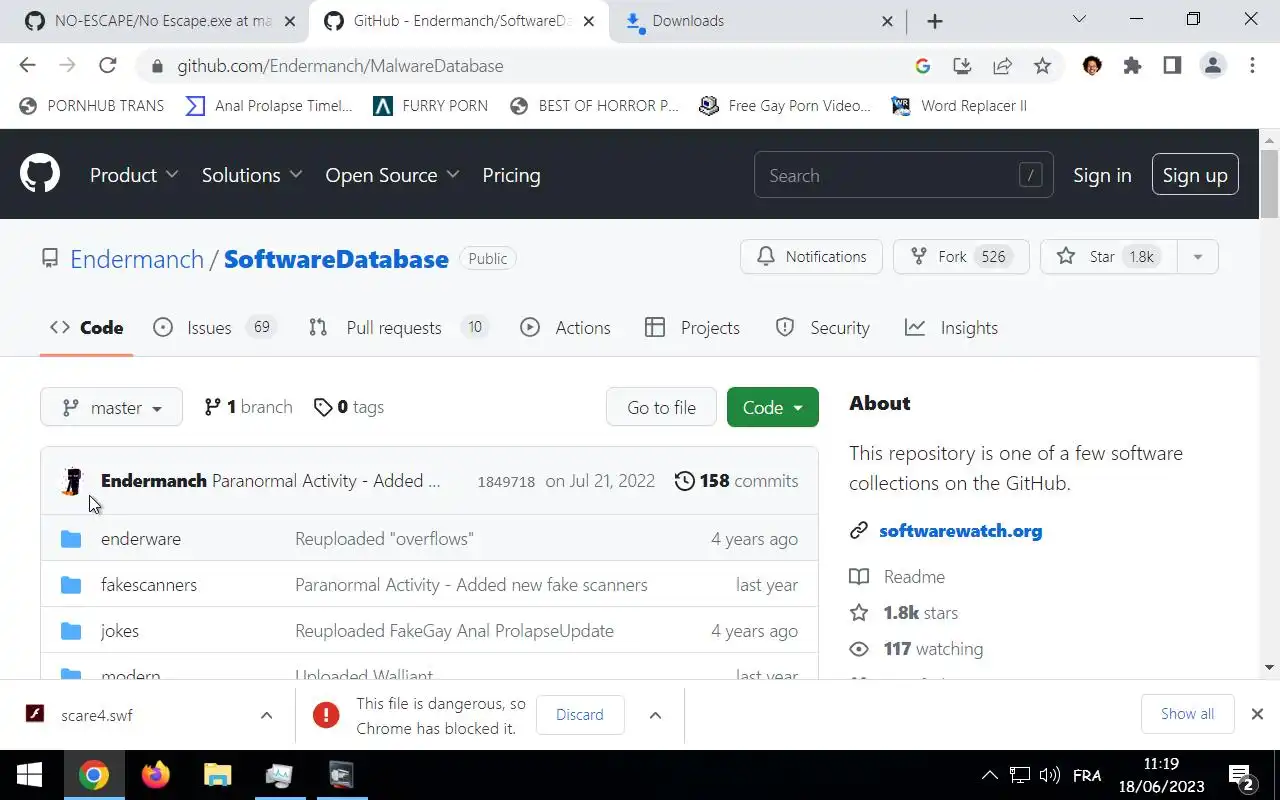This screenshot has height=800, width=1280.
Task: Click the Google icon in address bar
Action: click(922, 66)
